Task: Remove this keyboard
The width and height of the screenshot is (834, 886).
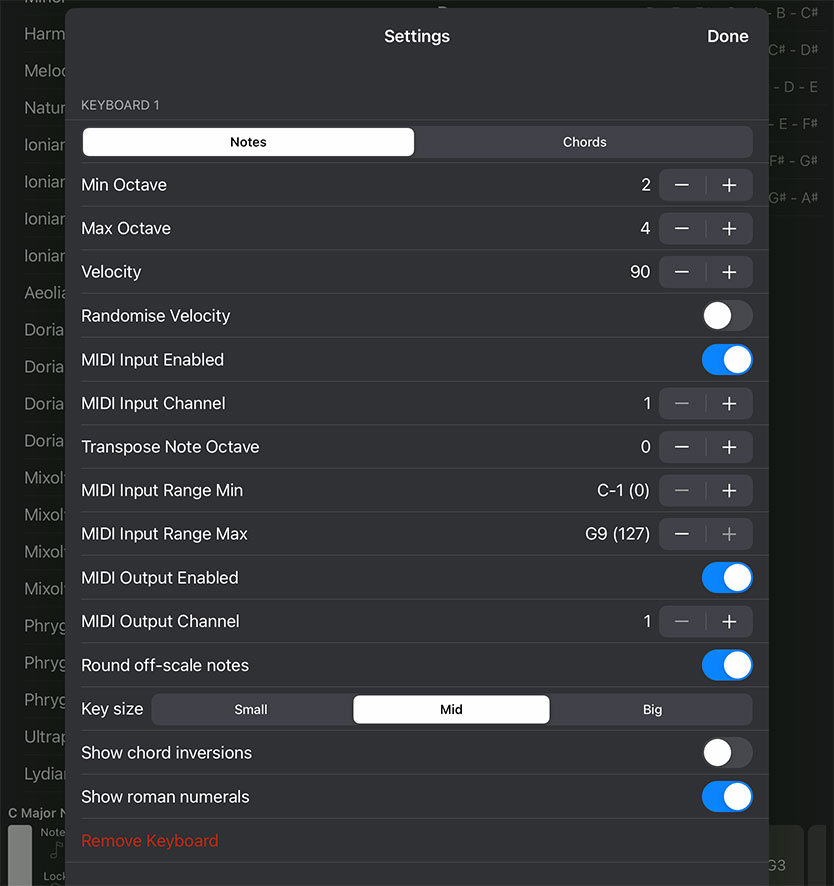Action: (150, 840)
